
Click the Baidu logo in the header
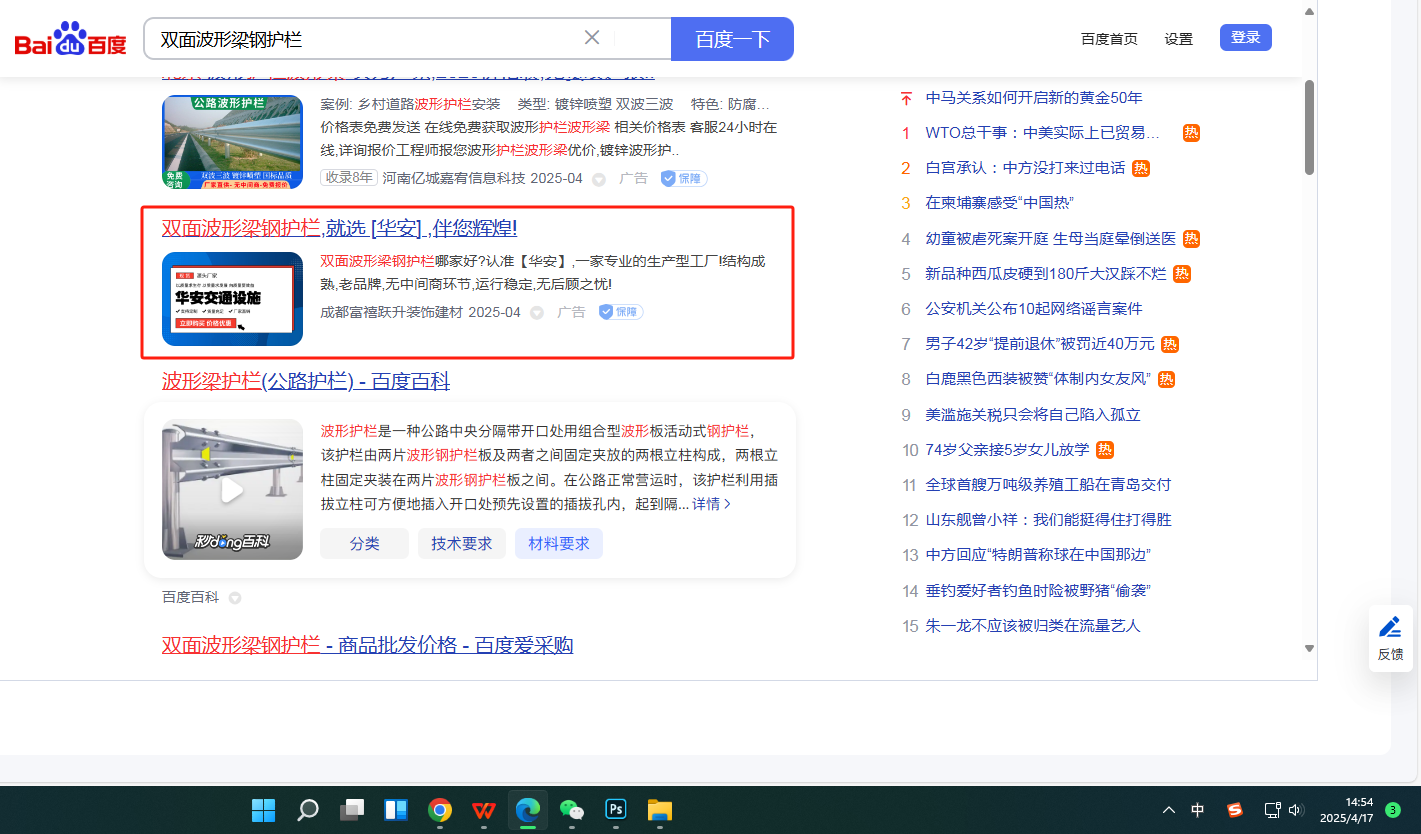(x=70, y=39)
